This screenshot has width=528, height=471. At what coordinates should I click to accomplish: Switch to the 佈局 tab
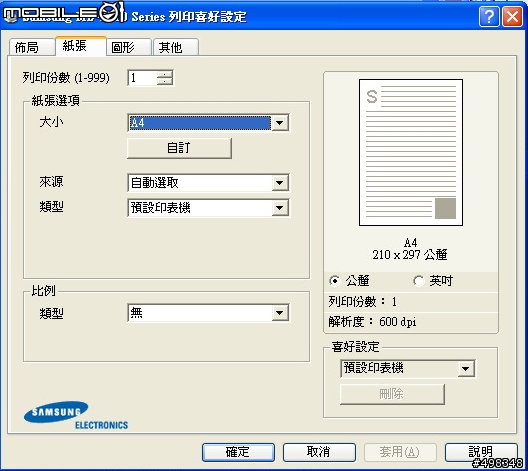point(32,47)
